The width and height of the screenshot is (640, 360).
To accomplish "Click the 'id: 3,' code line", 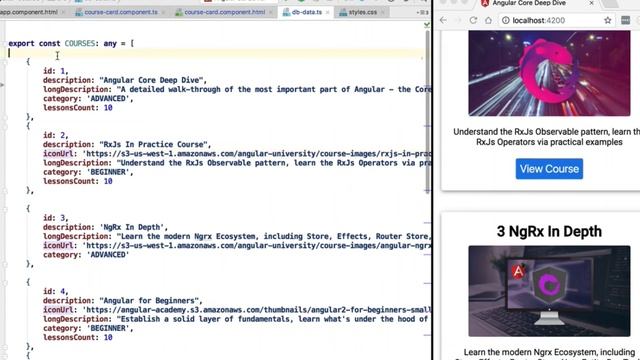I will point(56,218).
